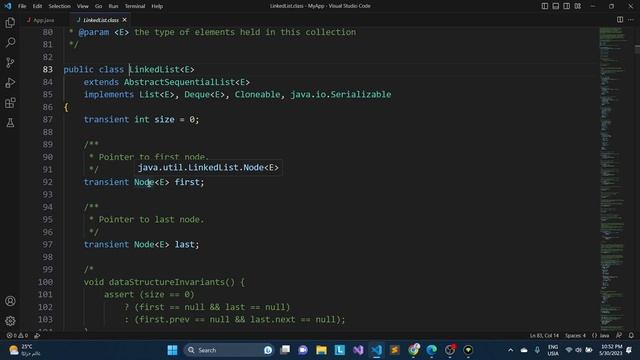This screenshot has height=360, width=640.
Task: Open the Go menu
Action: coord(98,6)
